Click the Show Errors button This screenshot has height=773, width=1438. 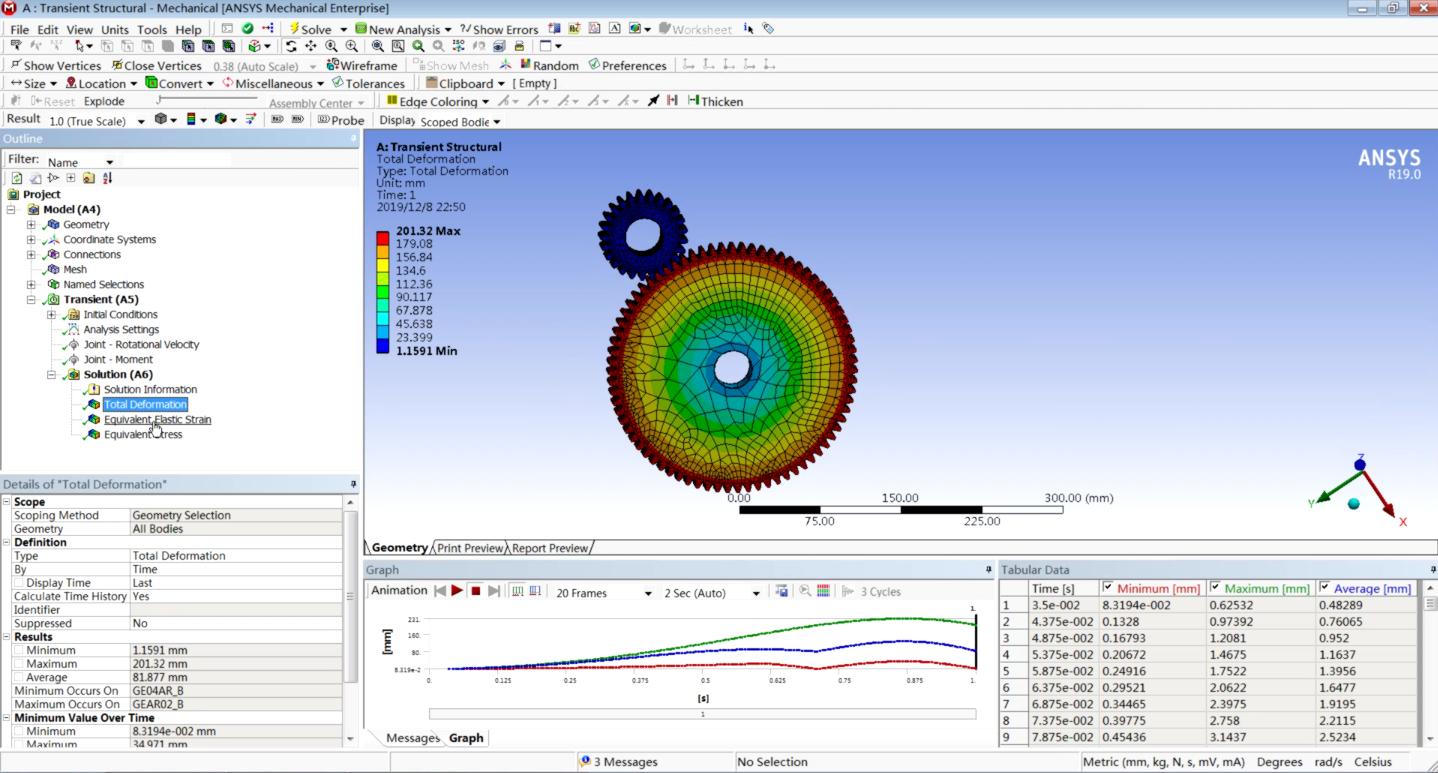(x=499, y=29)
